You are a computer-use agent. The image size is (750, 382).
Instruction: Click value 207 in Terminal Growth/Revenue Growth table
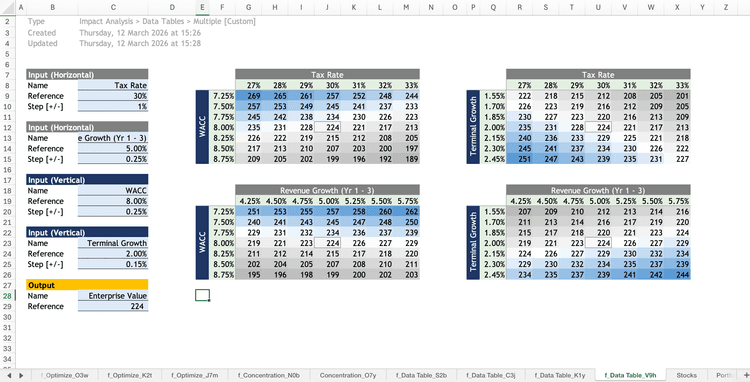520,212
